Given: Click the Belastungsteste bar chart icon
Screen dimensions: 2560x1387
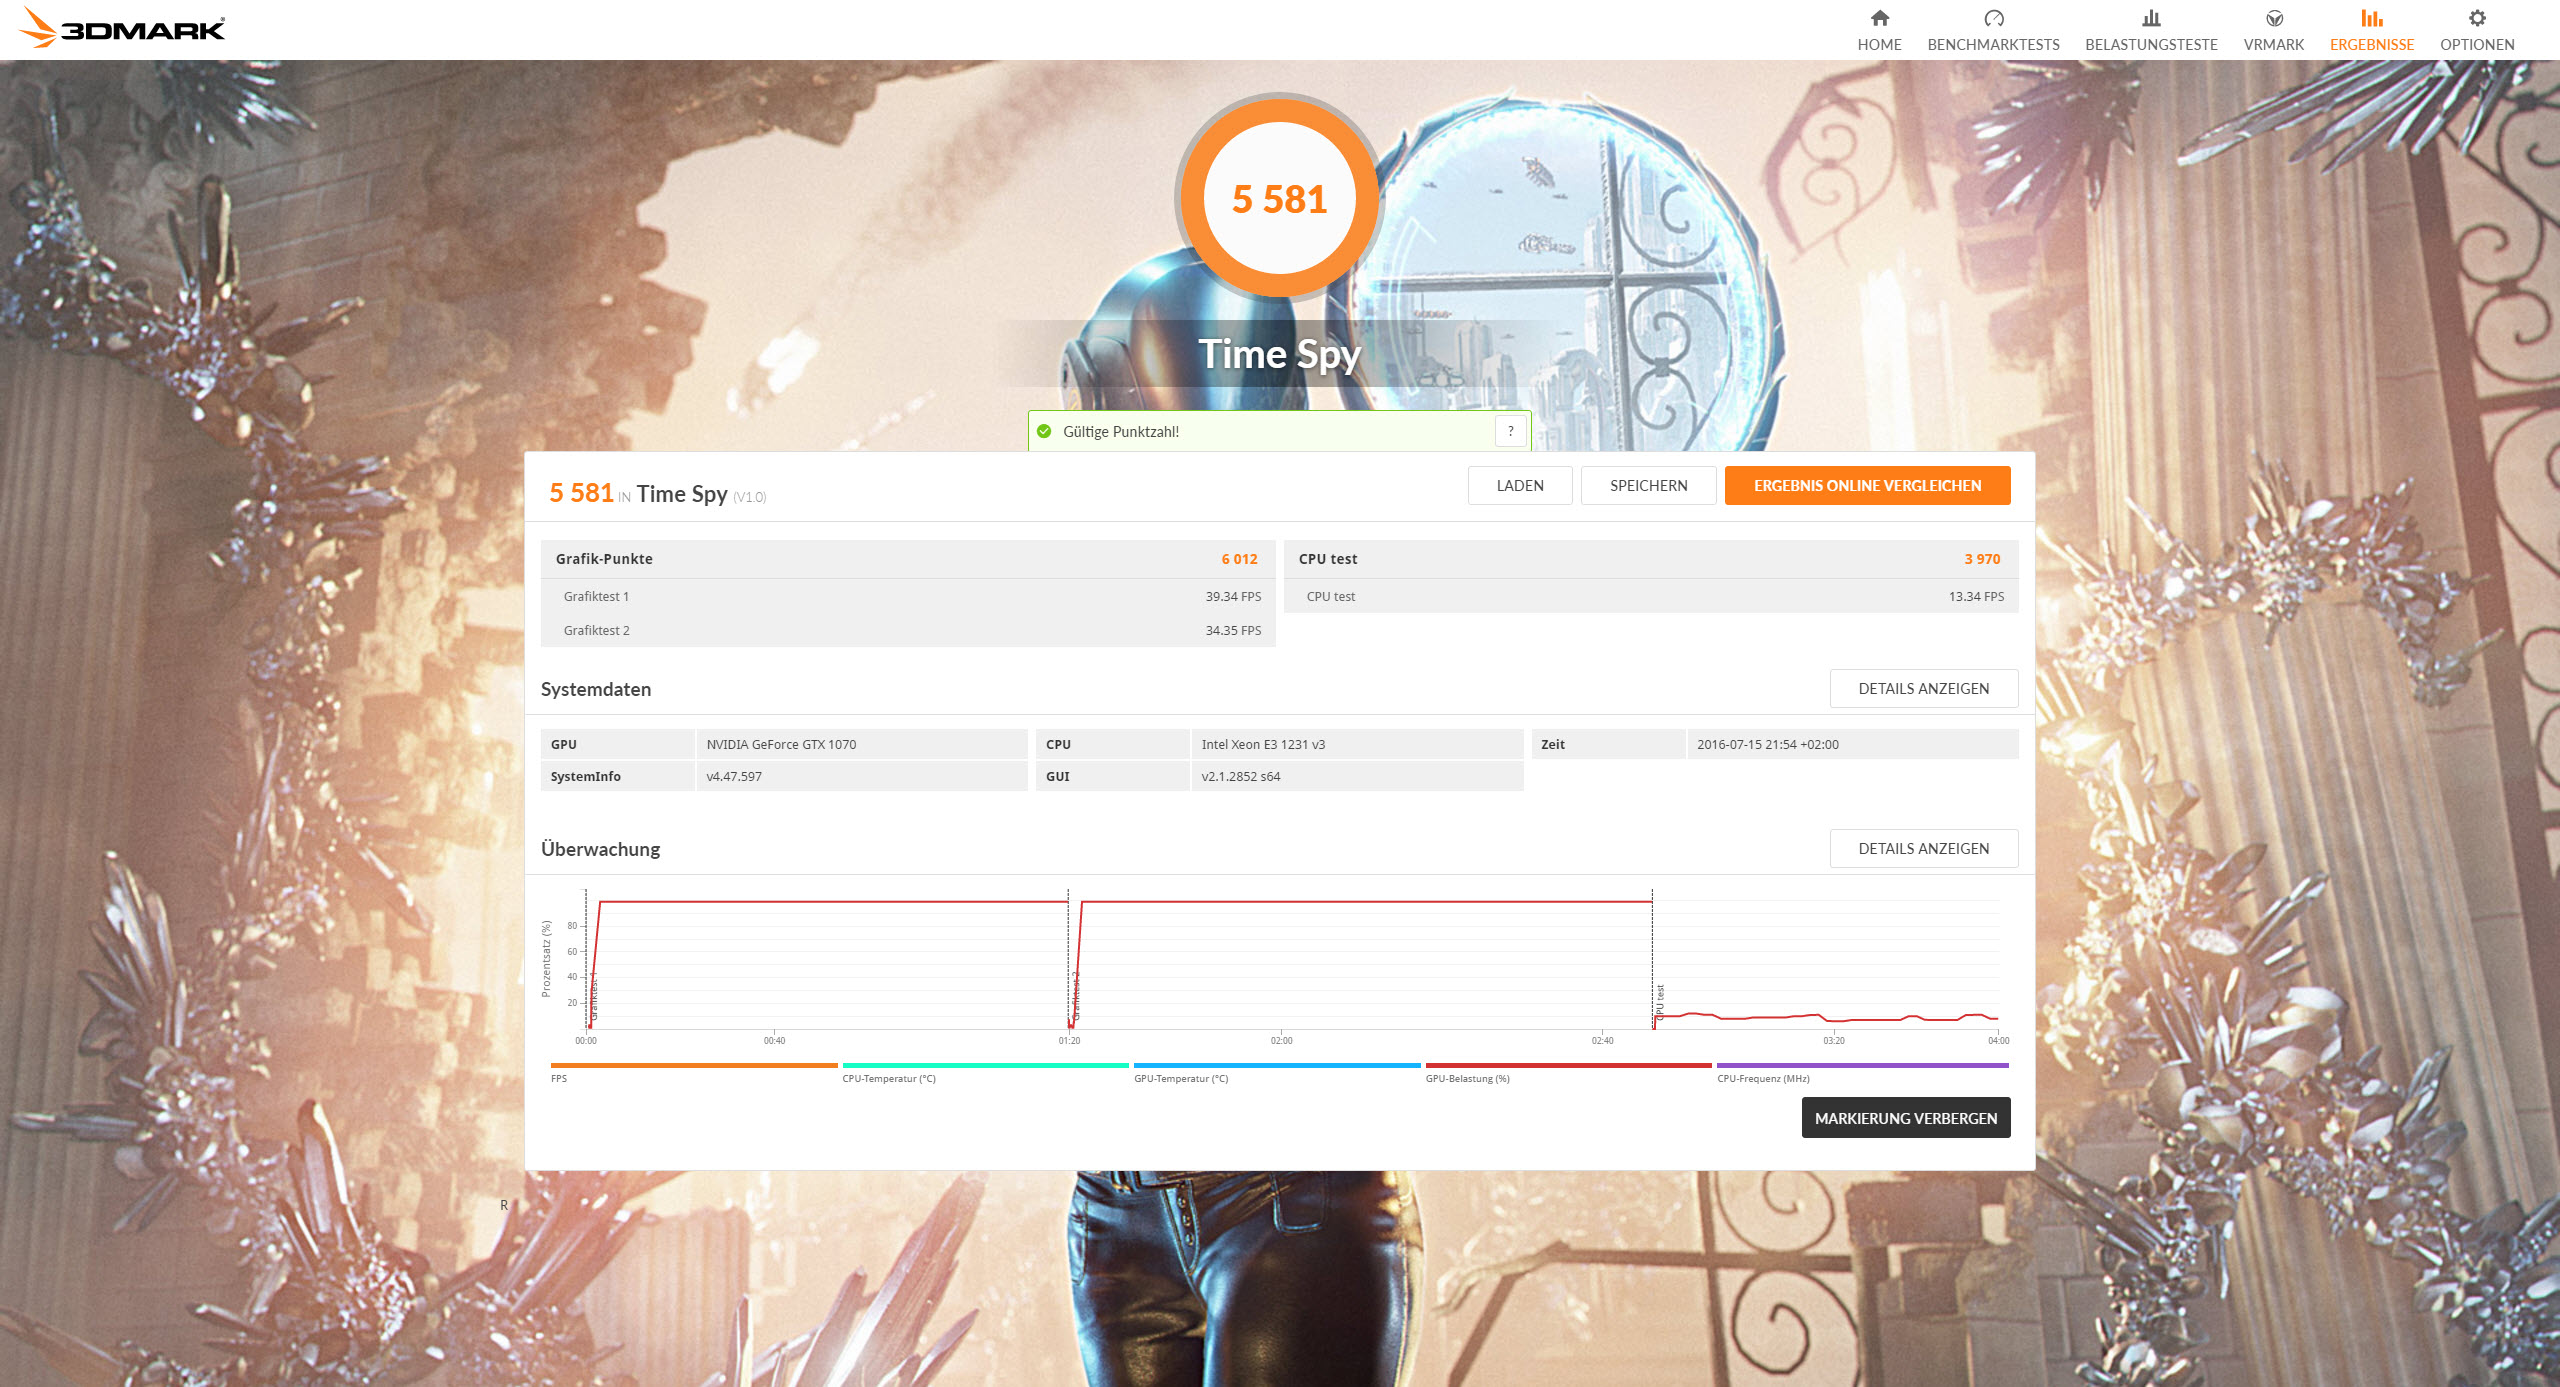Looking at the screenshot, I should click(2151, 19).
